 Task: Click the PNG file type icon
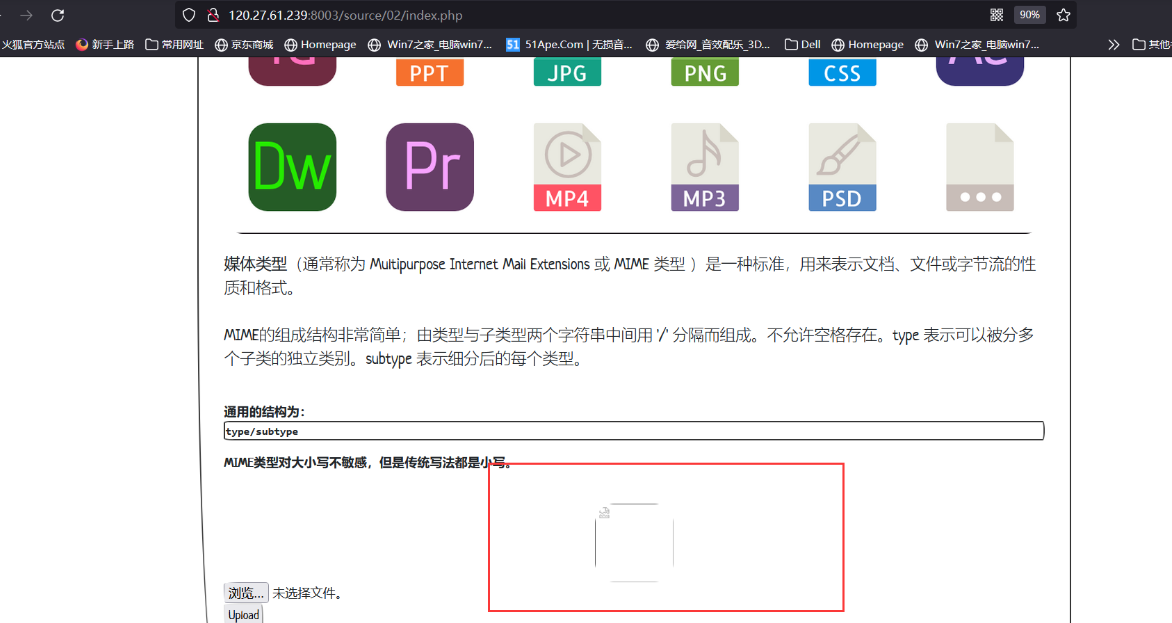coord(705,72)
